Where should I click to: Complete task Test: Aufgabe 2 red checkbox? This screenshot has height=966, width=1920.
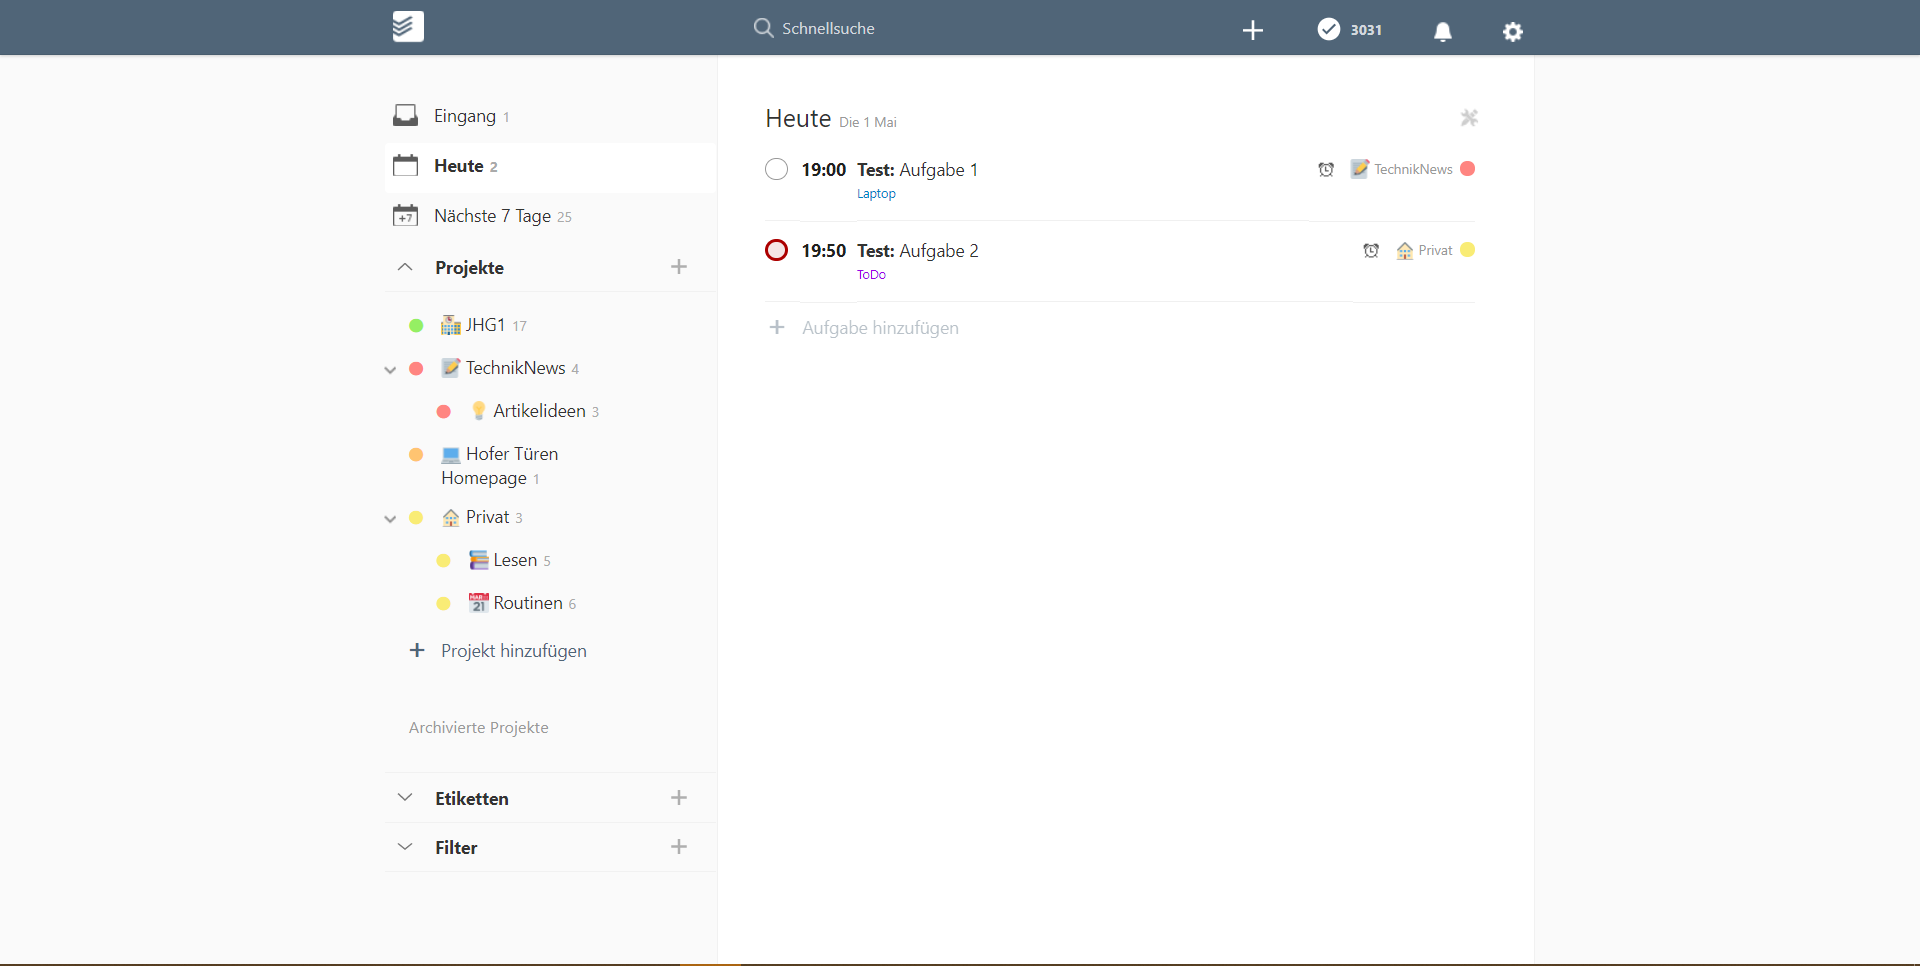[x=777, y=250]
